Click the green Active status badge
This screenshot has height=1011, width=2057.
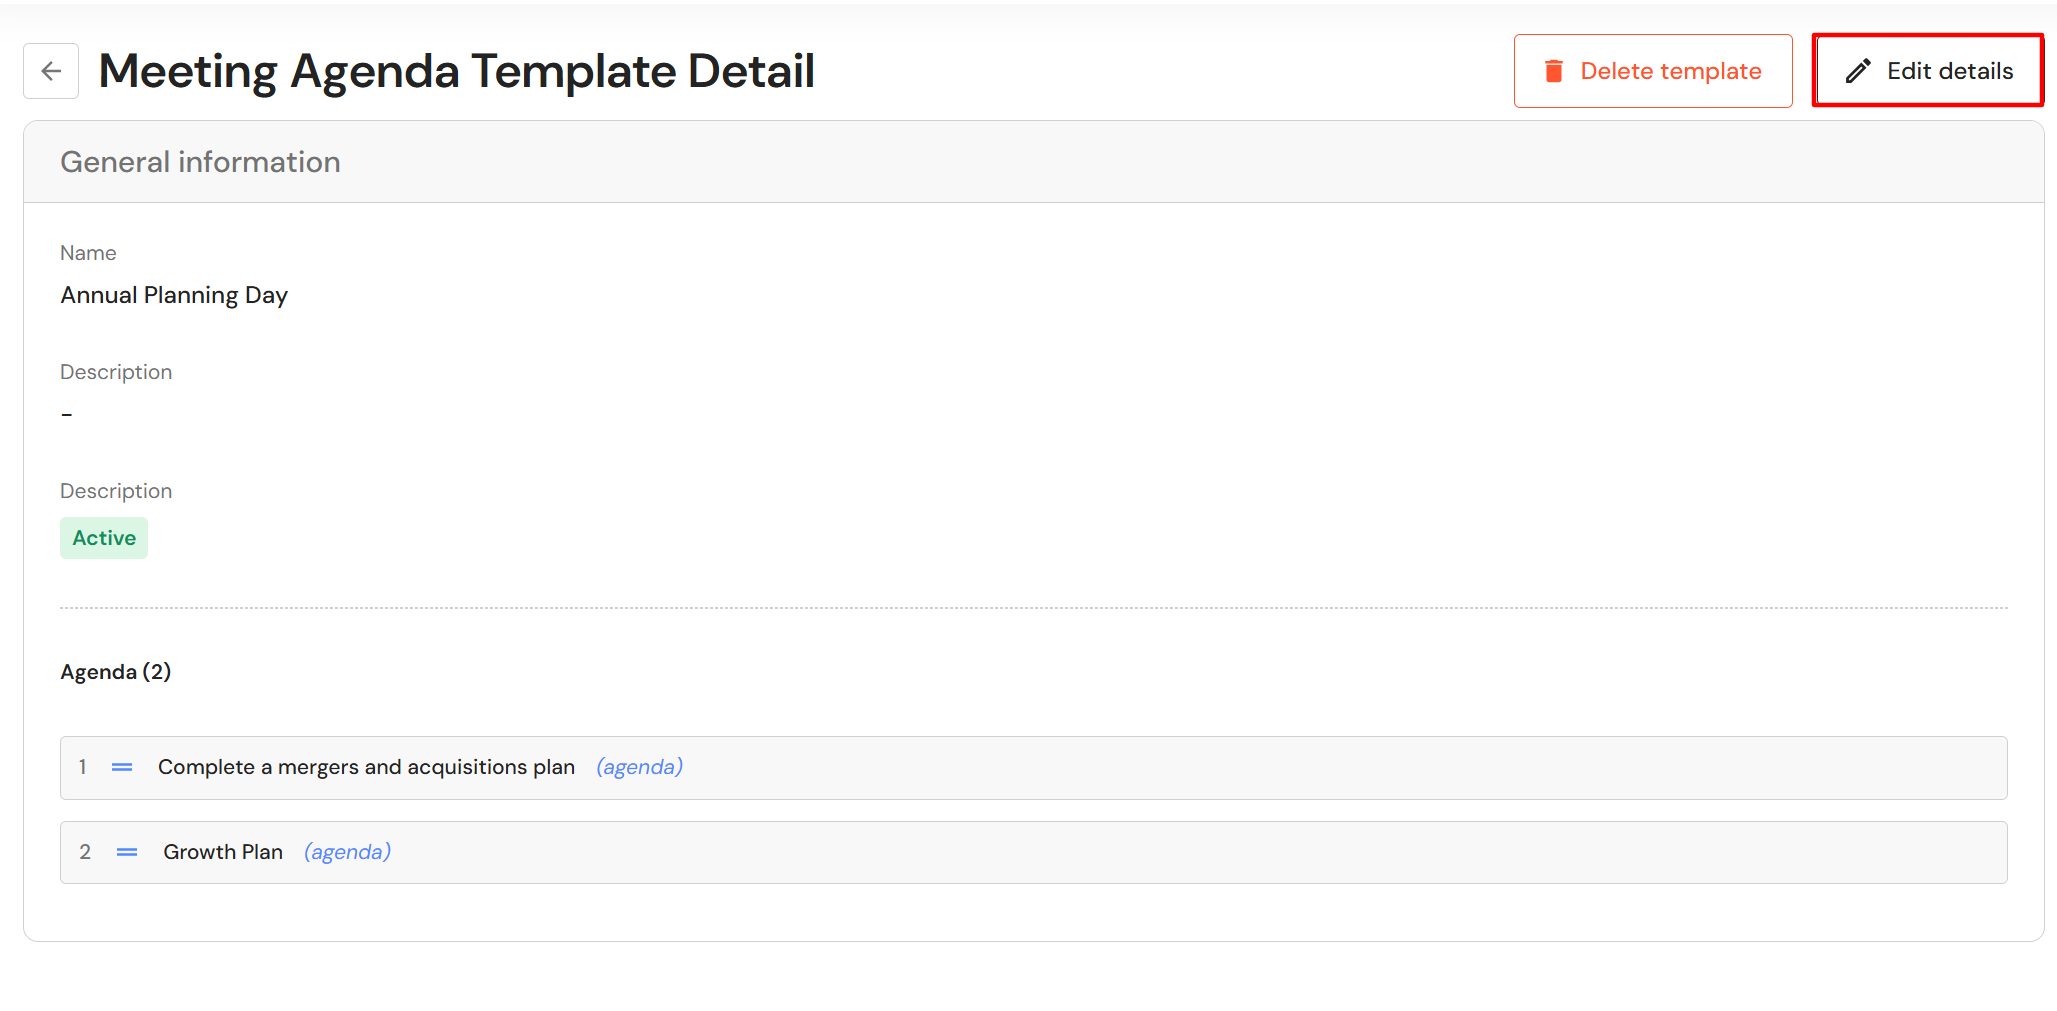[104, 538]
